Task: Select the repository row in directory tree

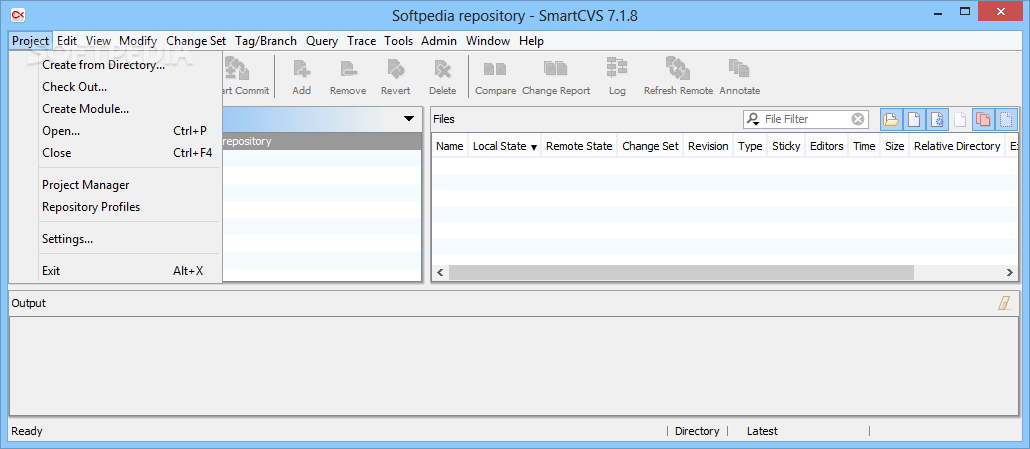Action: tap(322, 141)
